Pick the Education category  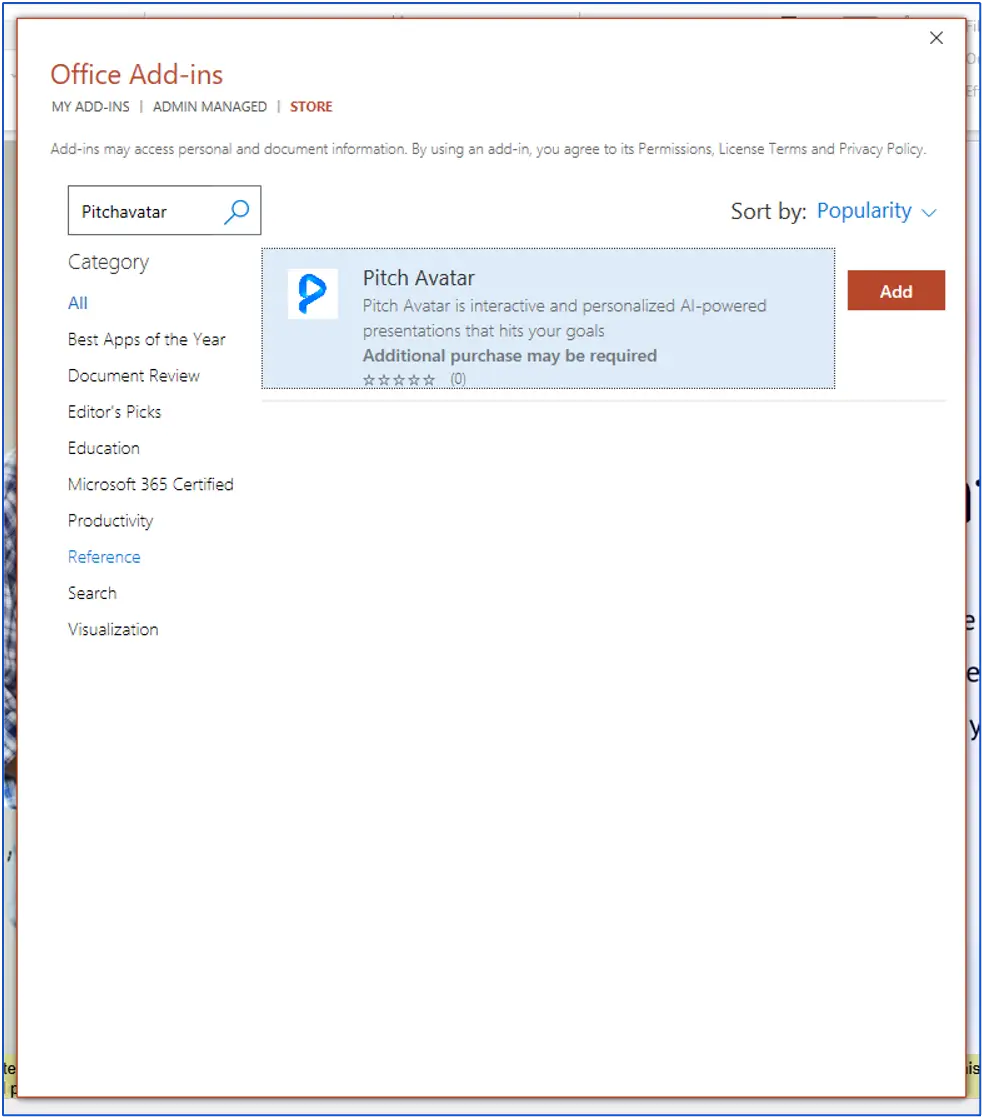pyautogui.click(x=104, y=448)
